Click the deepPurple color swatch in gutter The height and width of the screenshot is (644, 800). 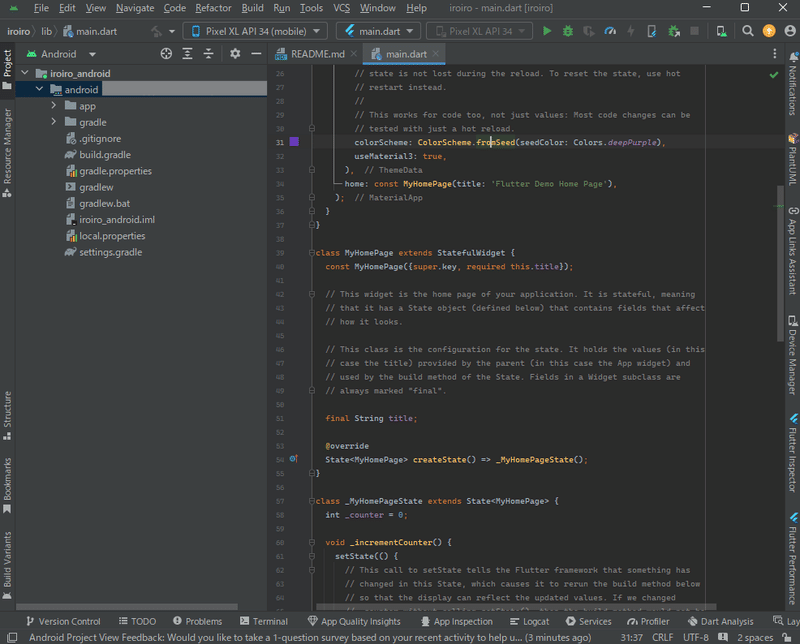pyautogui.click(x=294, y=142)
